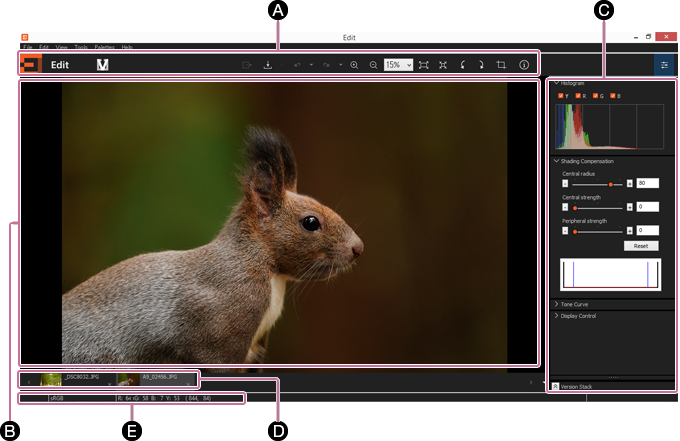Collapse the Shading Compensation section

[556, 161]
